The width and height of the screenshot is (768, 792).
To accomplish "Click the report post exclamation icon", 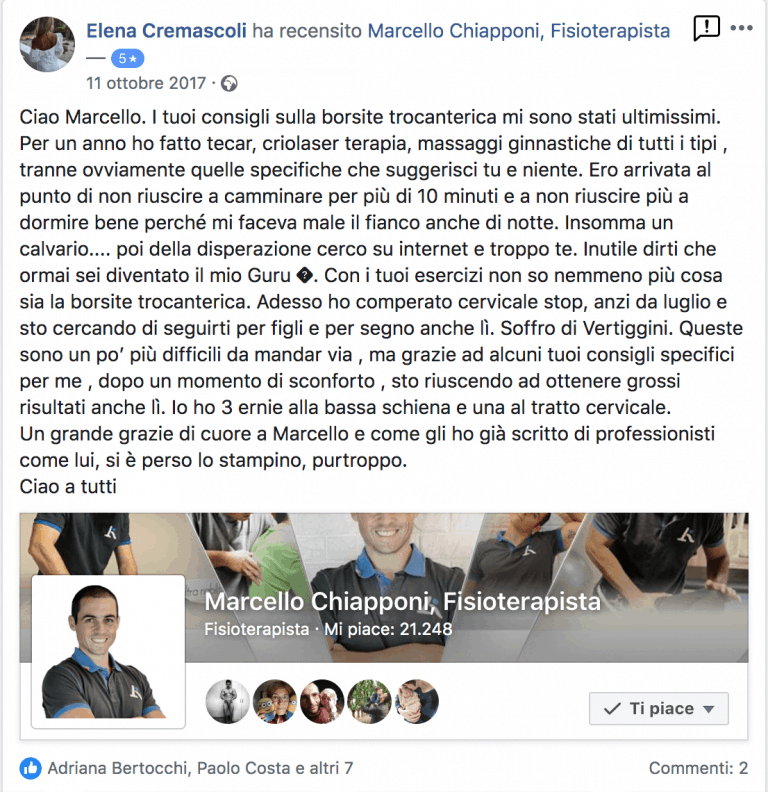I will 706,28.
